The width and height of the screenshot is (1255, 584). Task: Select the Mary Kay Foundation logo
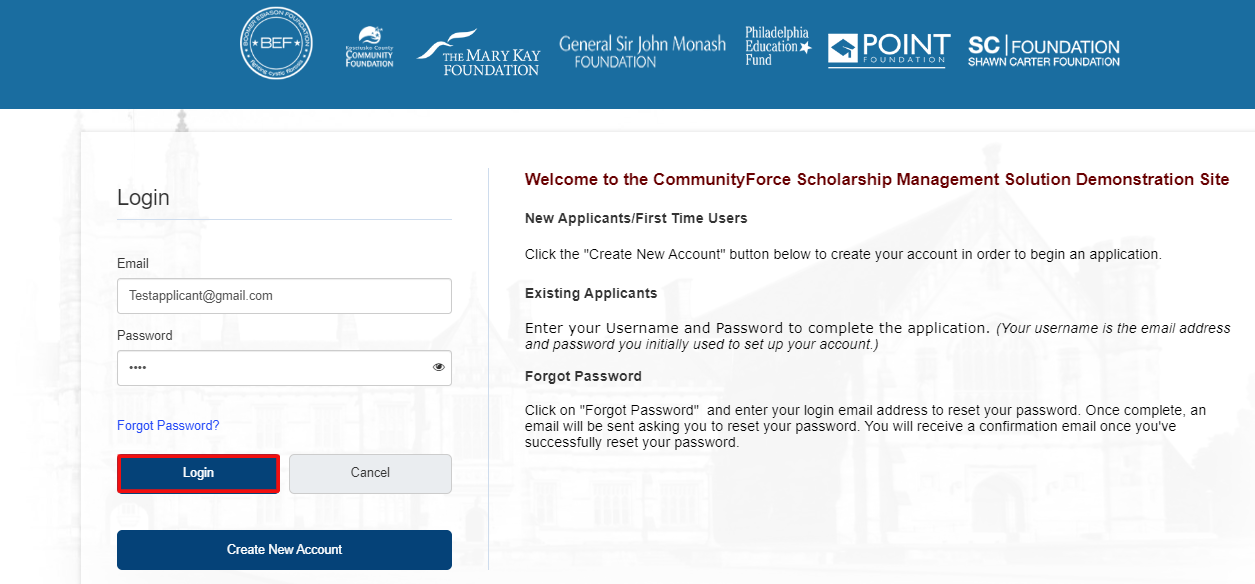(478, 53)
